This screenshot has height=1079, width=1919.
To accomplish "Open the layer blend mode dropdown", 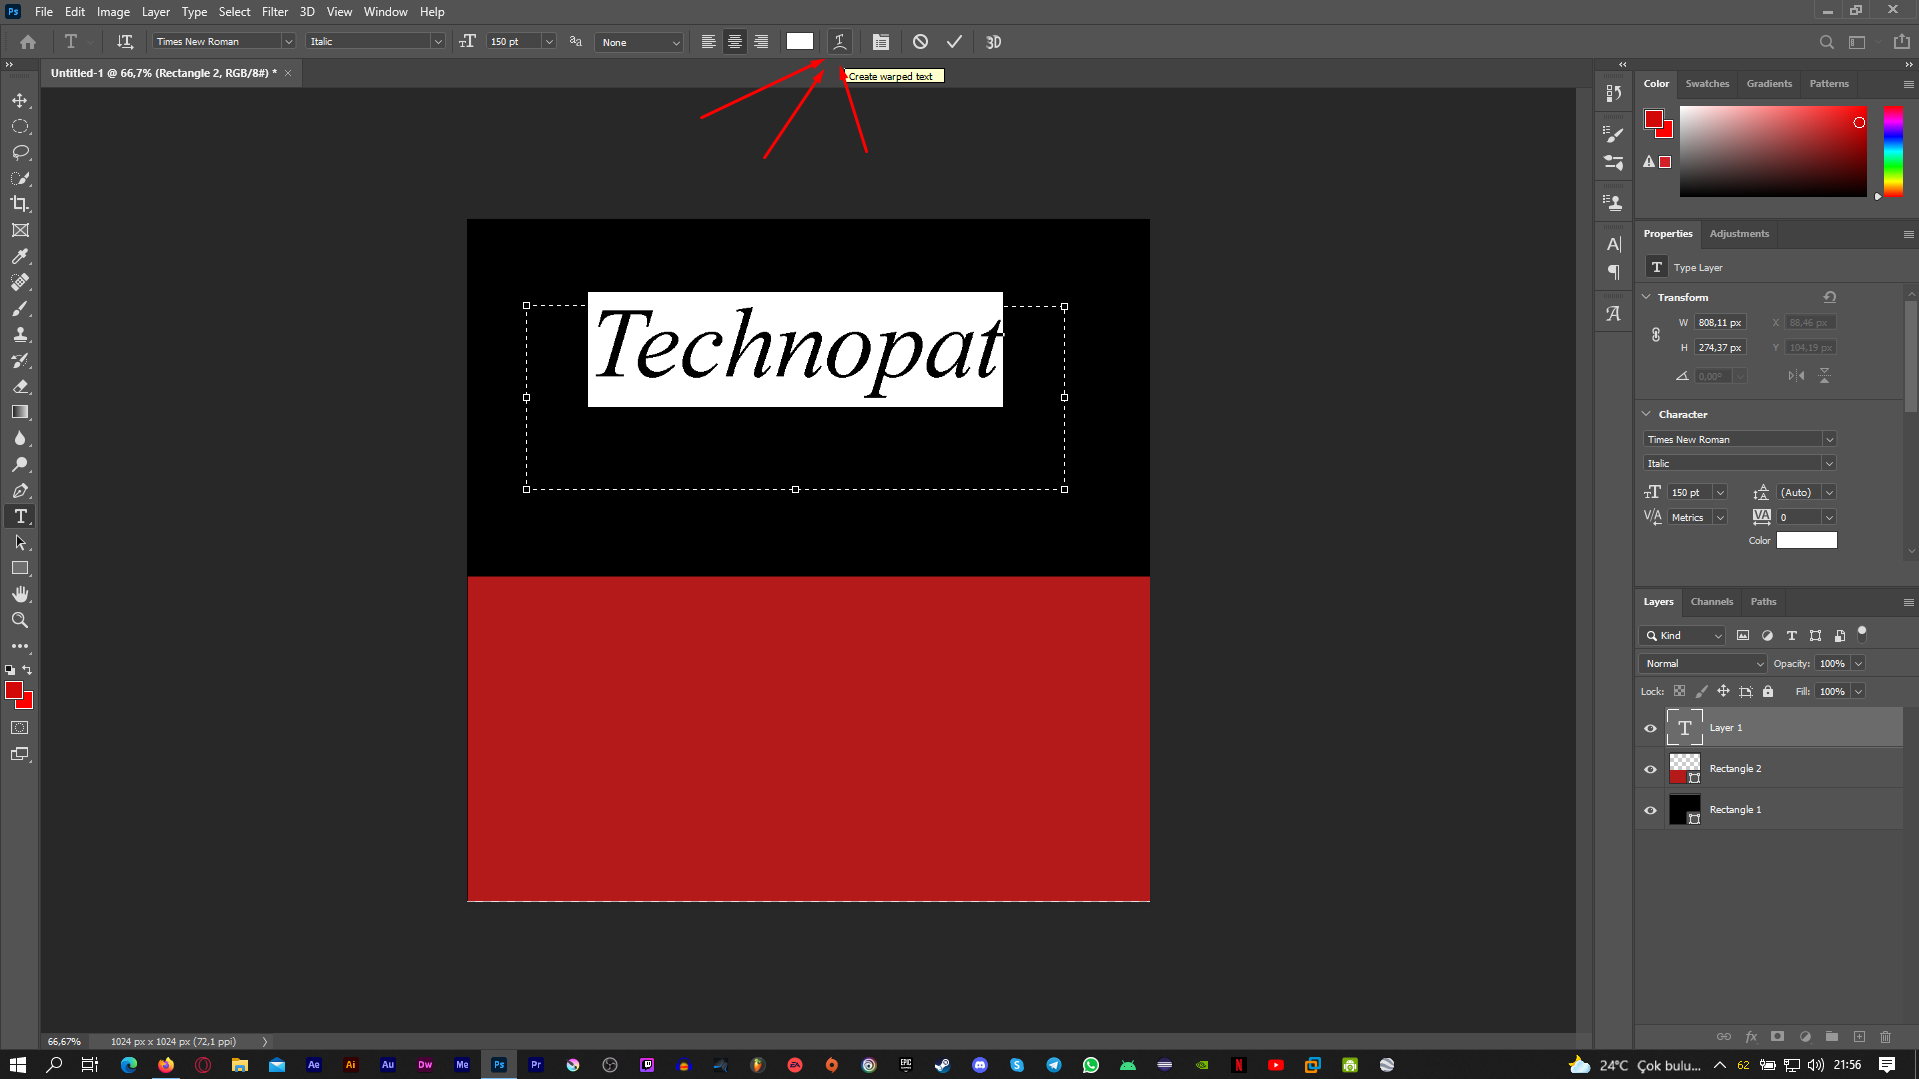I will (x=1704, y=664).
